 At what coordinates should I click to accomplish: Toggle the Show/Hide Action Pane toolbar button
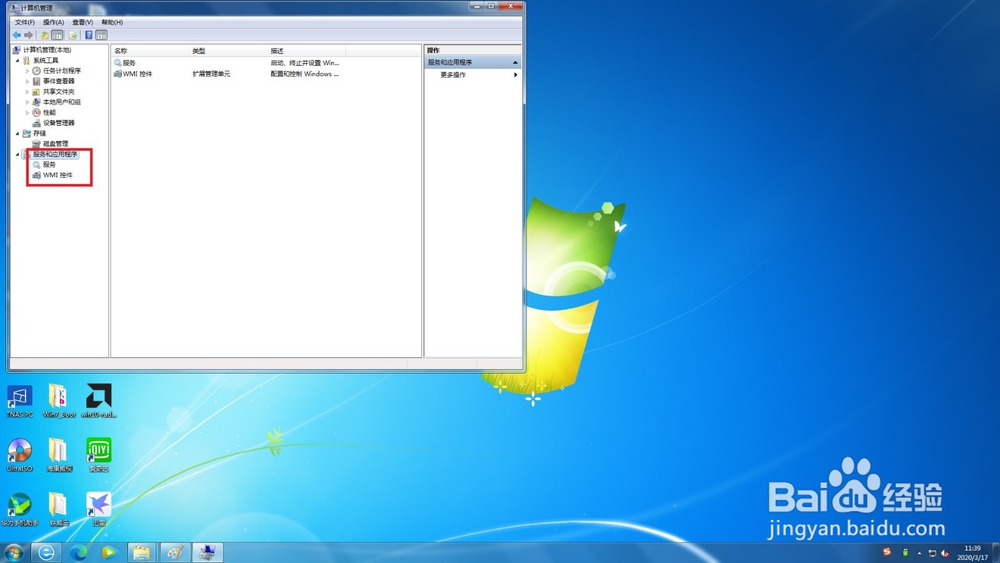[x=101, y=35]
